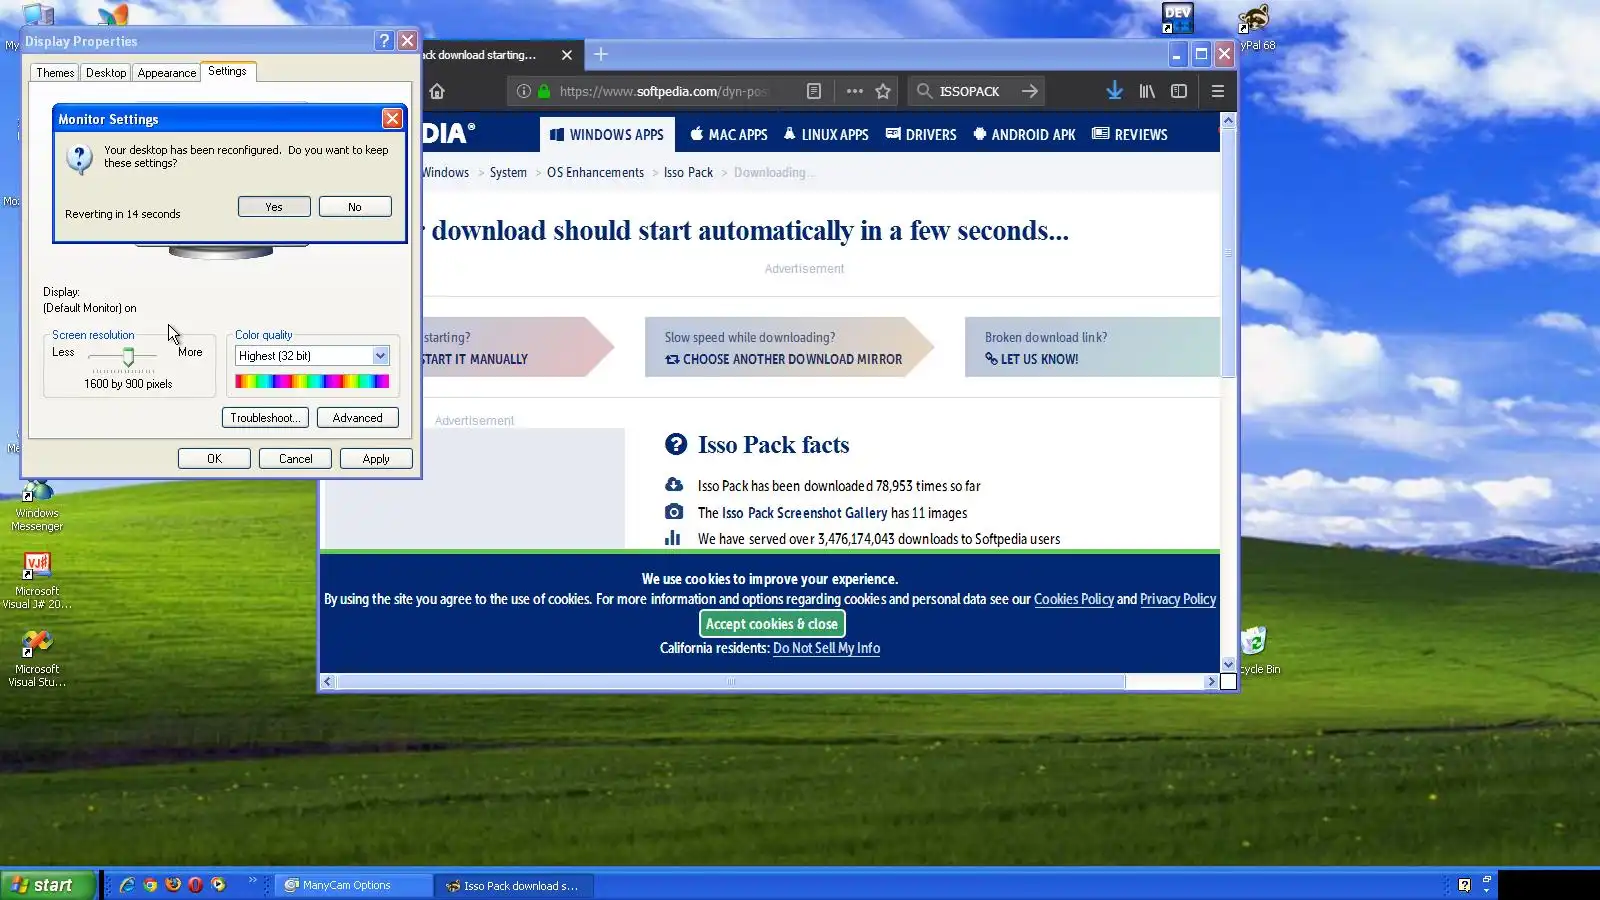Click the Isso Pack breadcrumb link
This screenshot has width=1600, height=900.
click(688, 172)
